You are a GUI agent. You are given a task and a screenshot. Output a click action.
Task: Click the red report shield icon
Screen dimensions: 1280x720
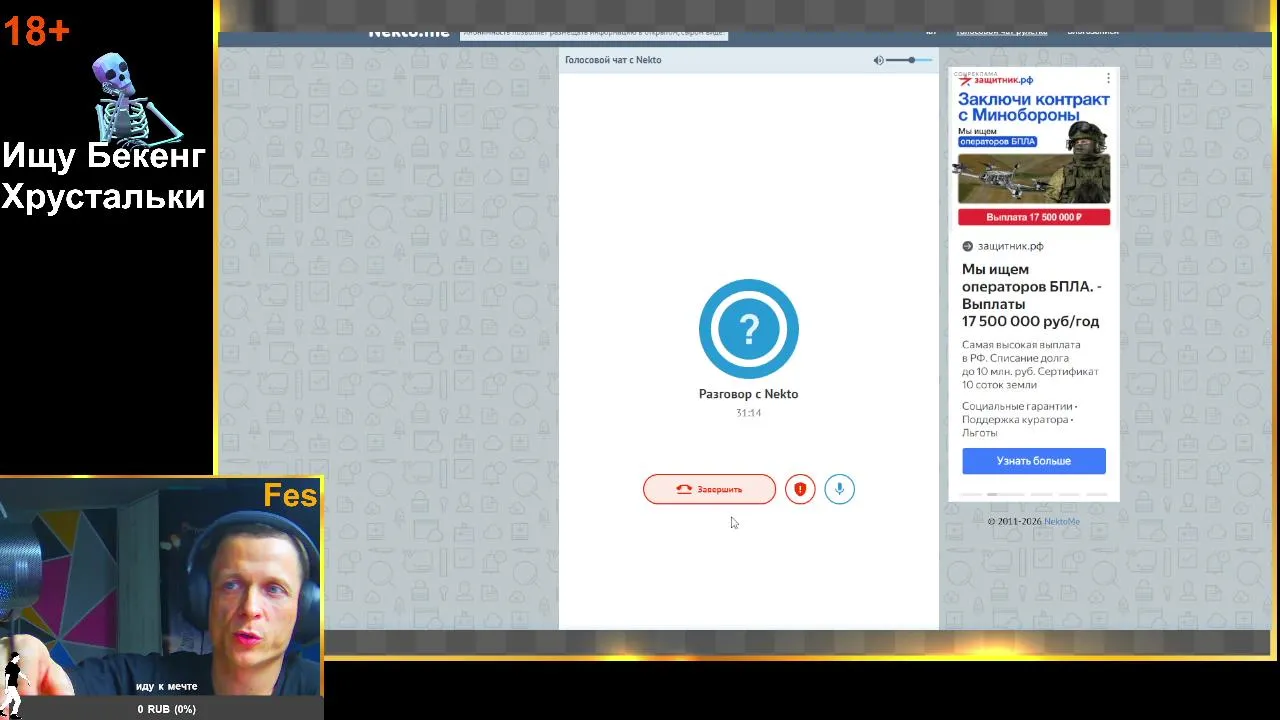800,489
